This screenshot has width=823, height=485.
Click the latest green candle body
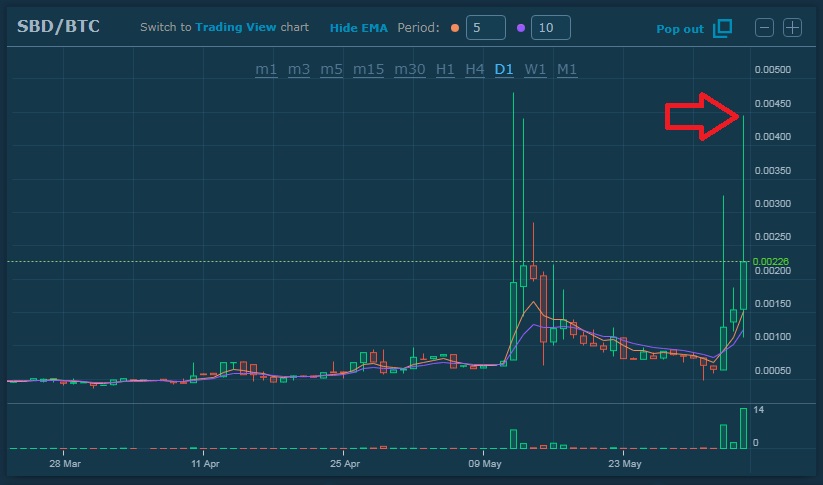743,286
